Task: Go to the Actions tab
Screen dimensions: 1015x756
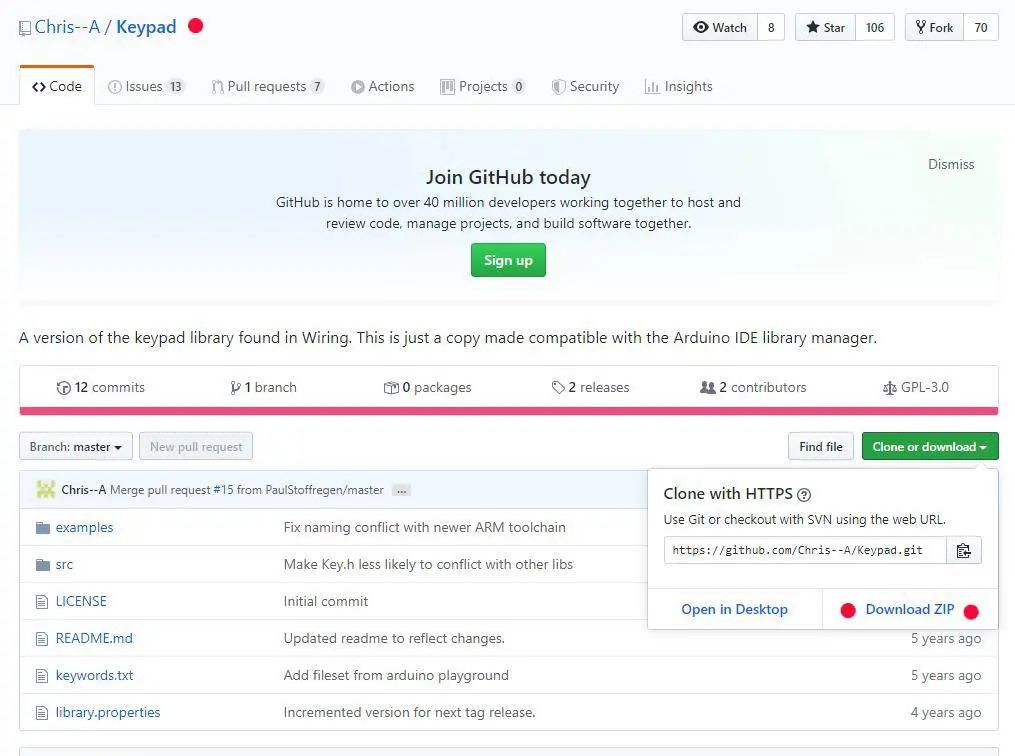Action: (383, 86)
